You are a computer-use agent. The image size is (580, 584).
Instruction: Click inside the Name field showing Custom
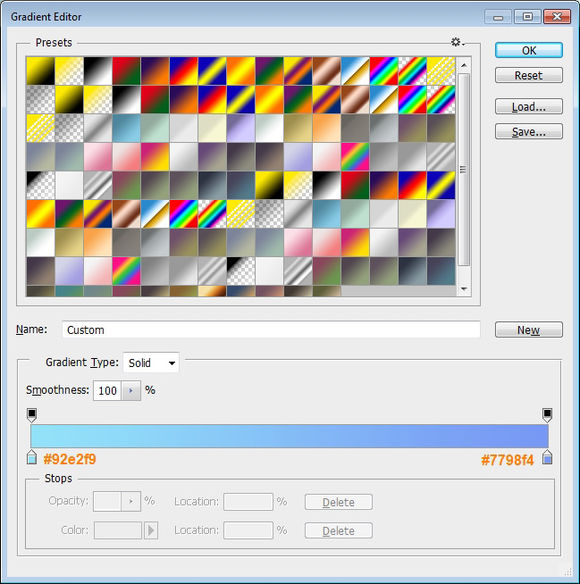tap(271, 330)
